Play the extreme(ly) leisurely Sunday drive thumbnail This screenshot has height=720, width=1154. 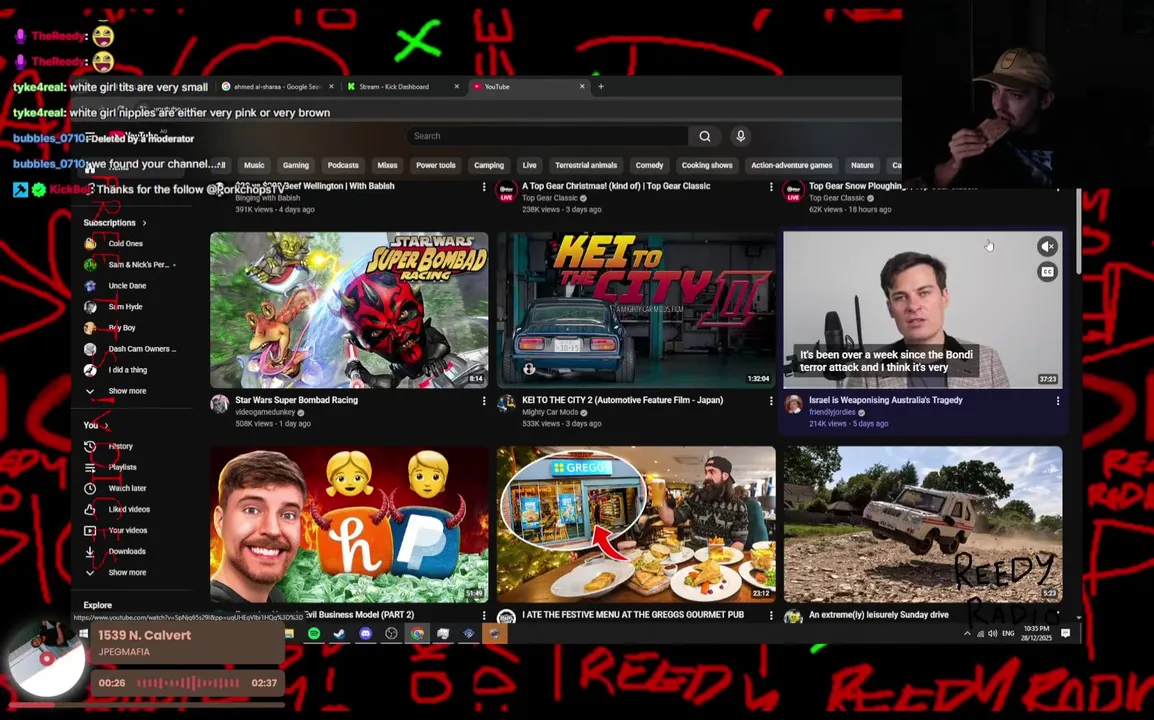[923, 524]
